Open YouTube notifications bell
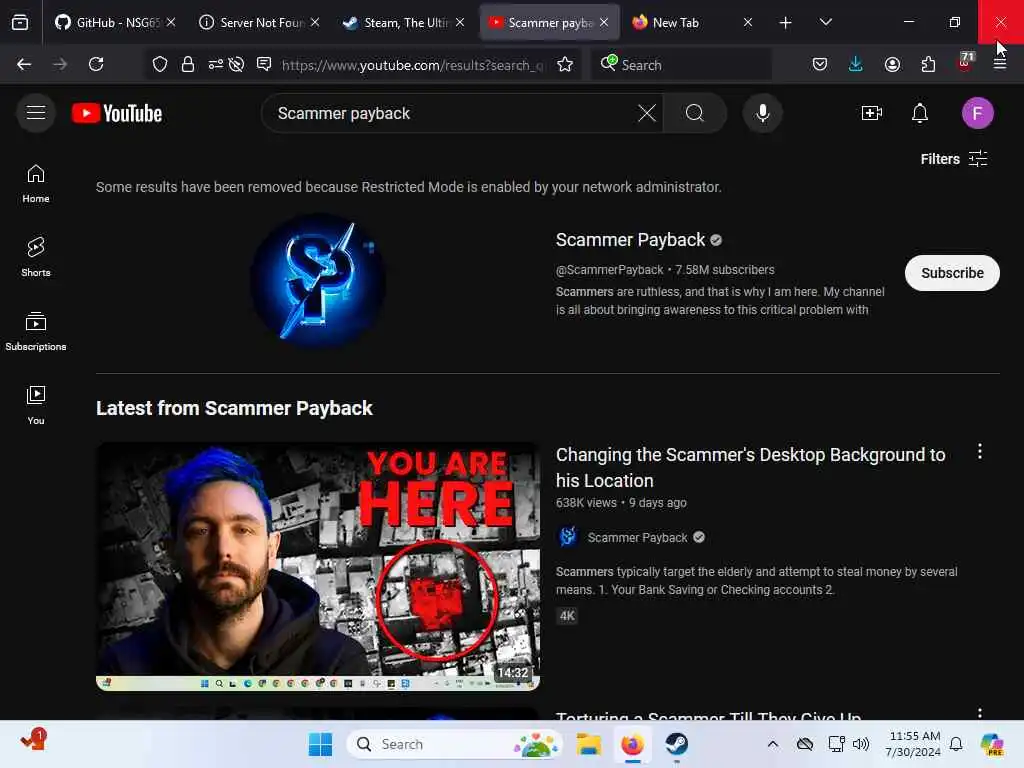The width and height of the screenshot is (1024, 768). pos(920,113)
